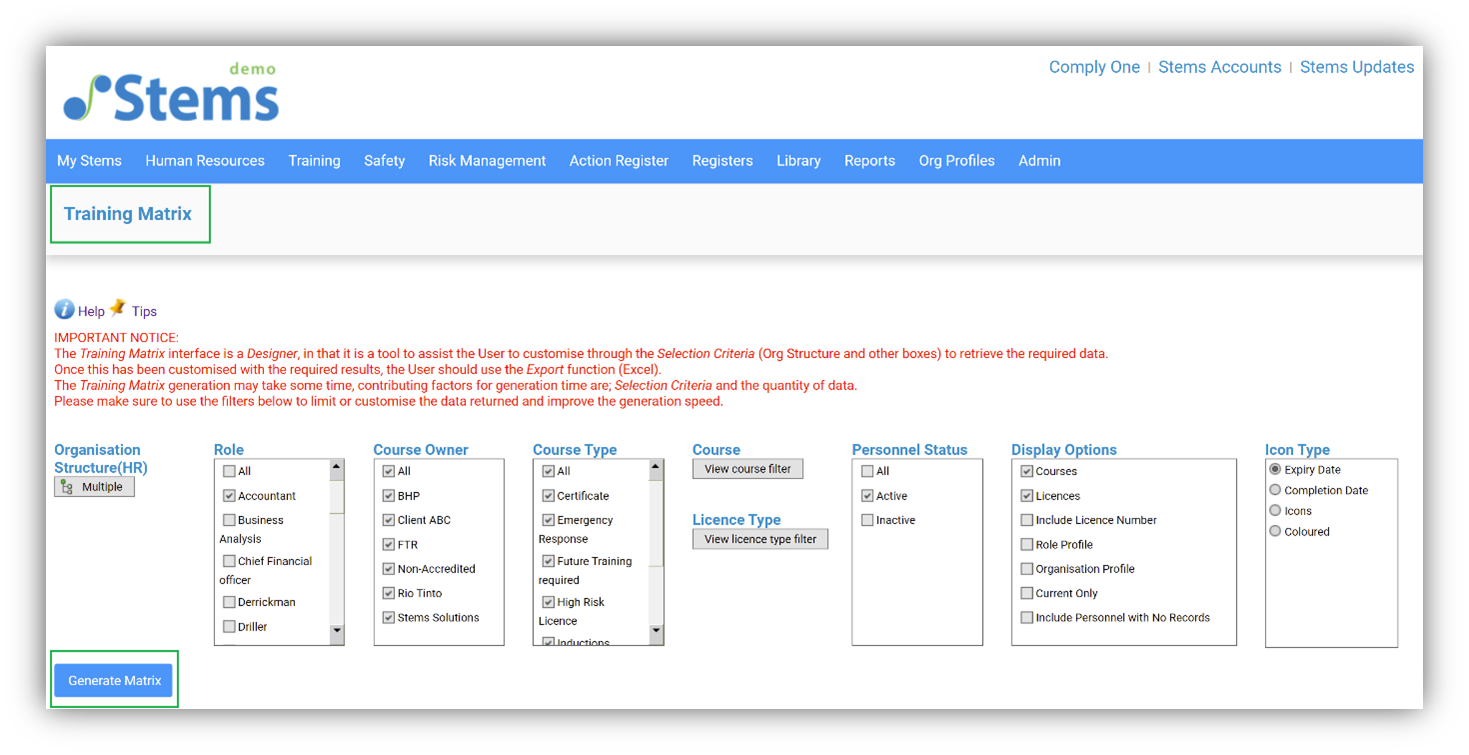Uncheck the Emergency Response course type checkbox

click(x=548, y=520)
